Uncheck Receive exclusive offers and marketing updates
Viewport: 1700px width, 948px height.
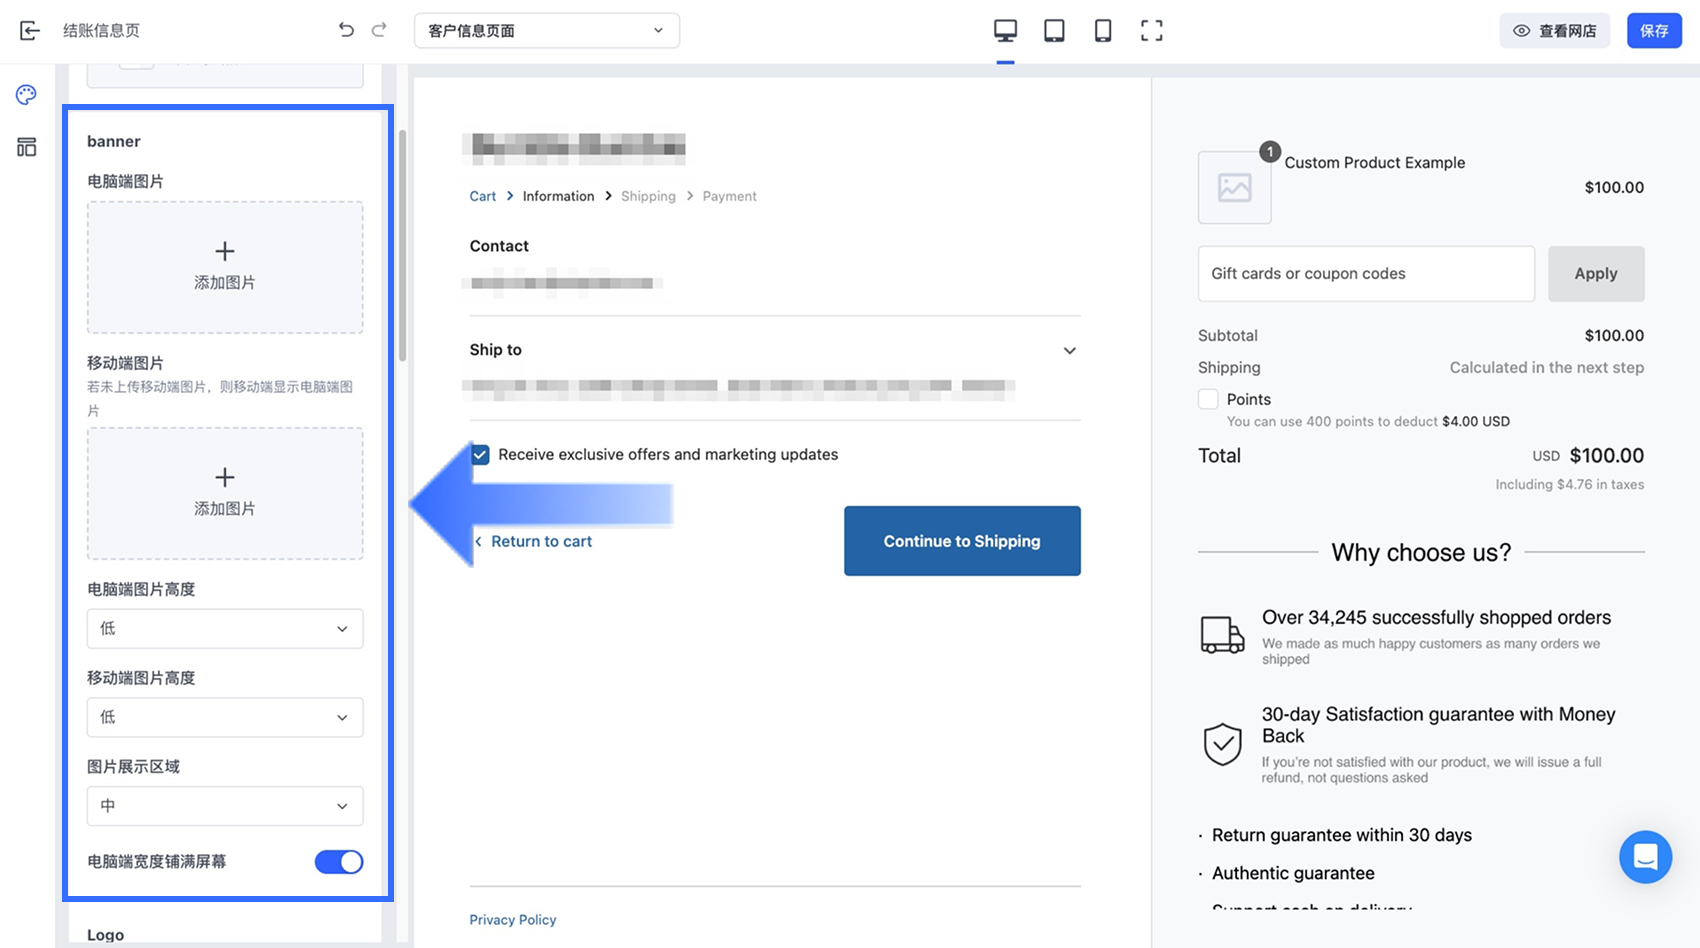tap(480, 455)
